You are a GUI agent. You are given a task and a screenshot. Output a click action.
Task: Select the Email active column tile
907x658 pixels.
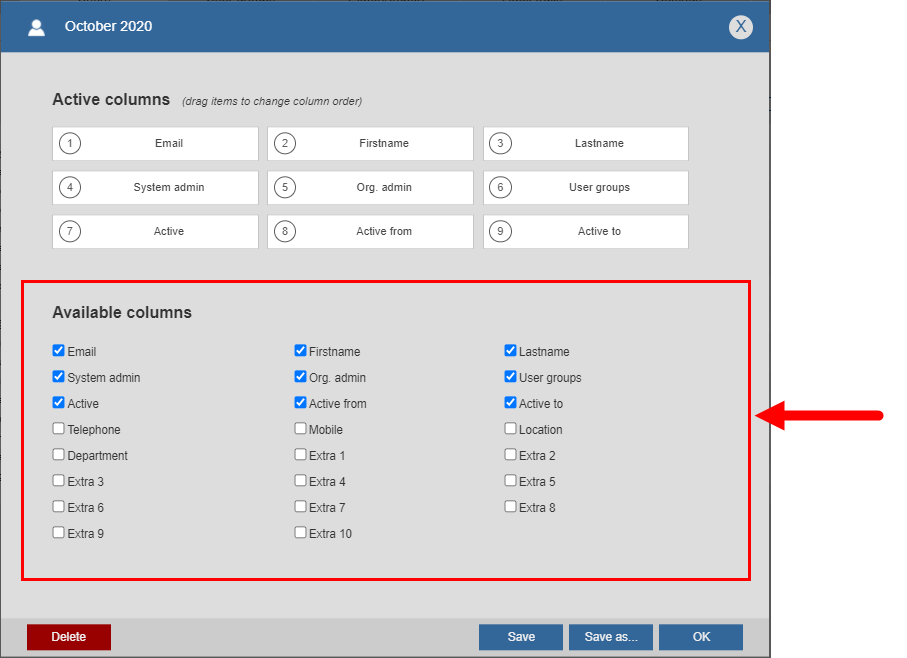[156, 143]
